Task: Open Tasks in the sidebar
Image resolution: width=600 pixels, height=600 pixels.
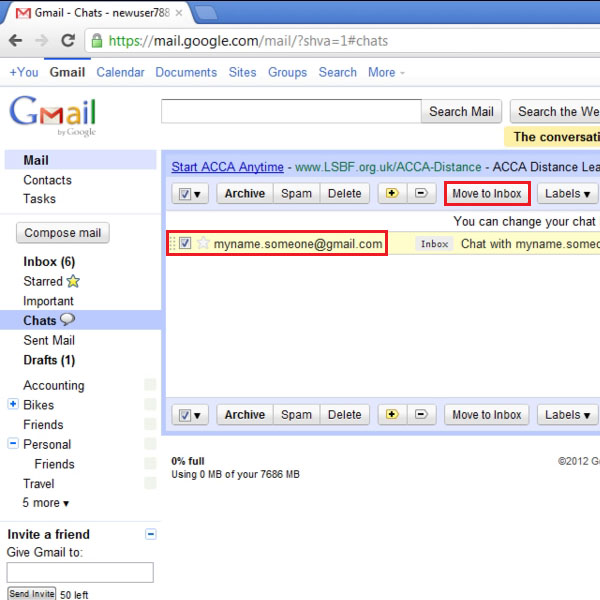Action: coord(39,199)
